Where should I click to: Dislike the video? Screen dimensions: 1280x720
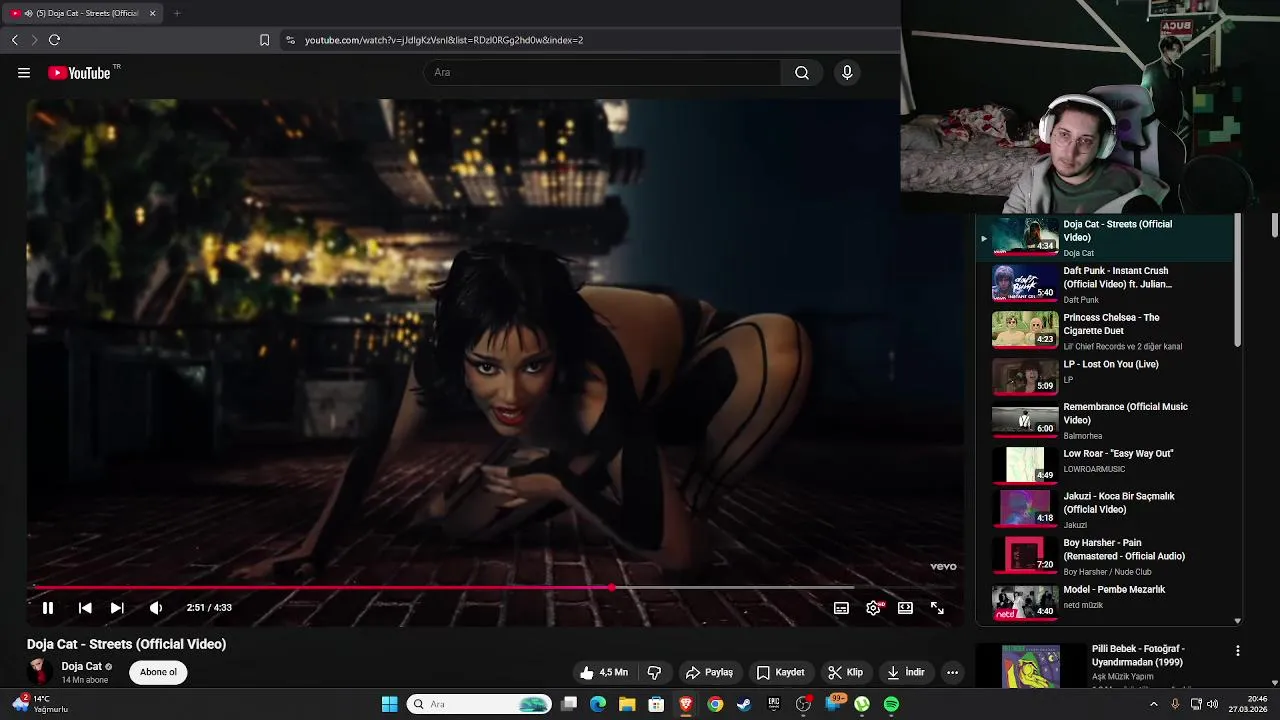(654, 672)
